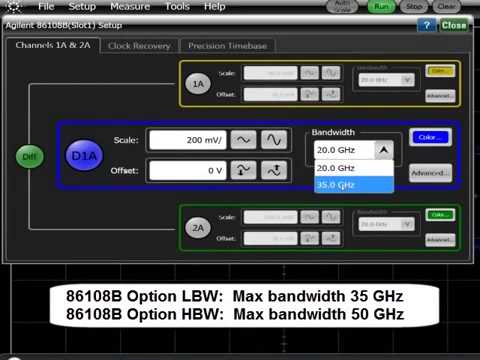Decrease D1A scale with small wave icon

pyautogui.click(x=243, y=140)
